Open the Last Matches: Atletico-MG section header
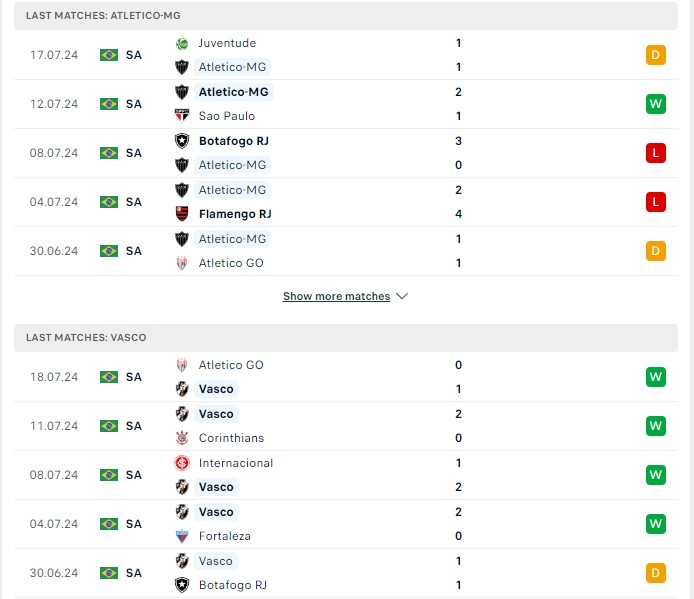 346,16
